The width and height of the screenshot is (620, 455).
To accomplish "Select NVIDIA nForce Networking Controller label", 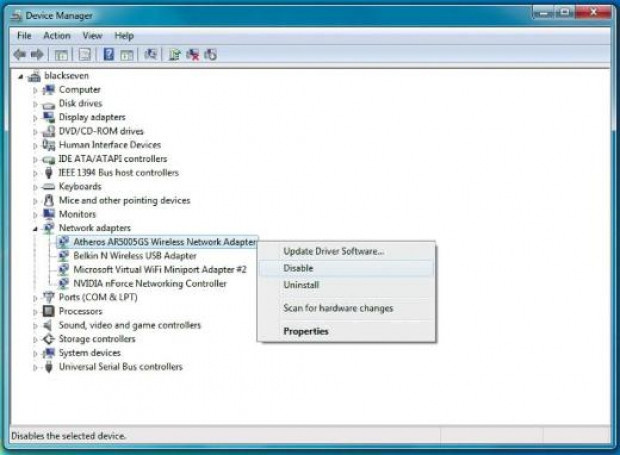I will click(x=150, y=283).
